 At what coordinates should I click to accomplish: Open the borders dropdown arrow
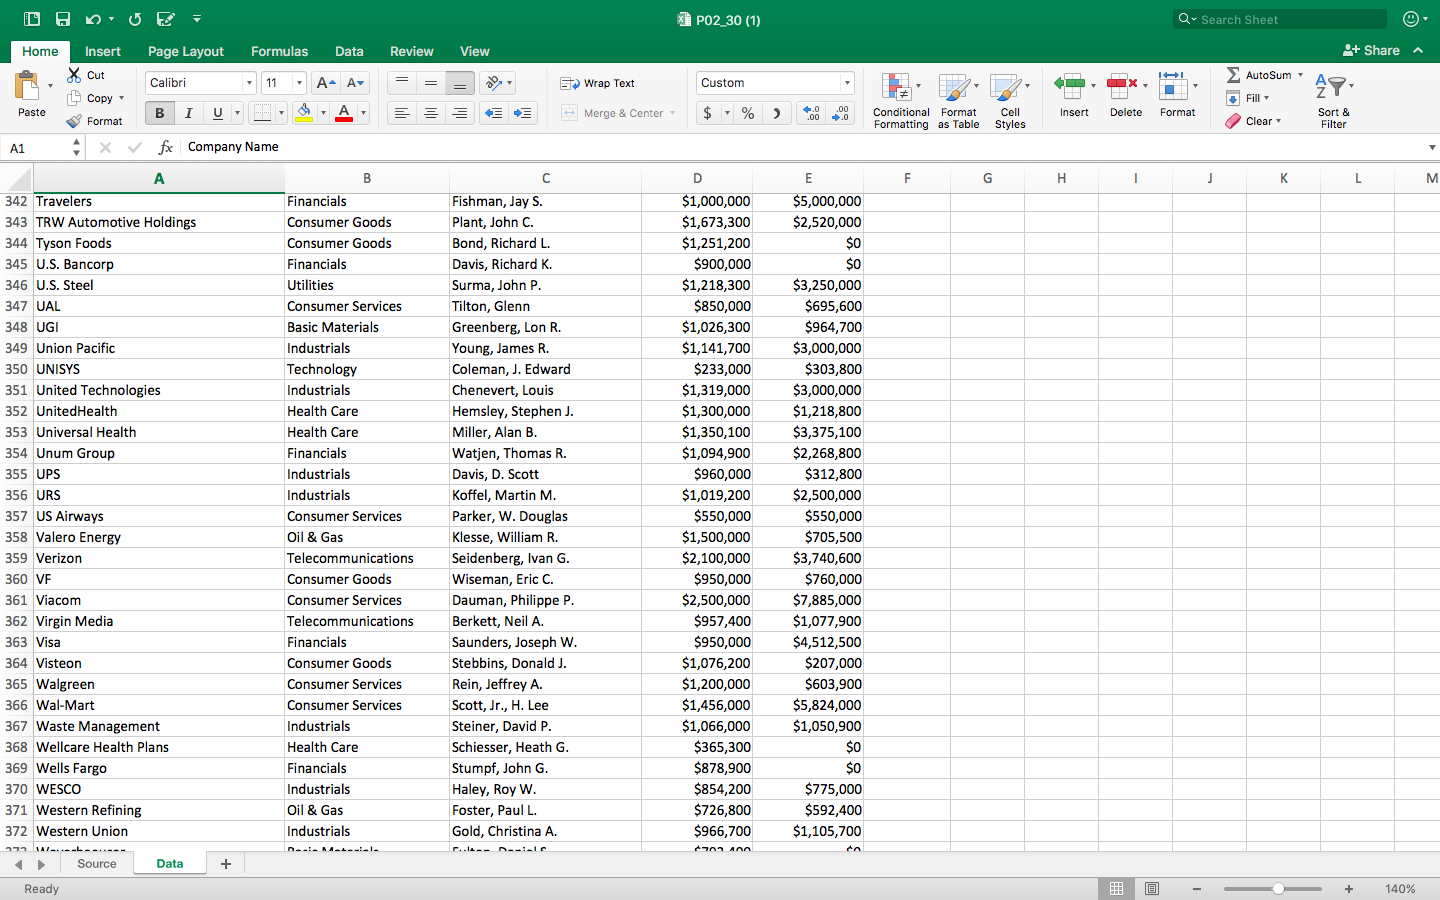[281, 113]
